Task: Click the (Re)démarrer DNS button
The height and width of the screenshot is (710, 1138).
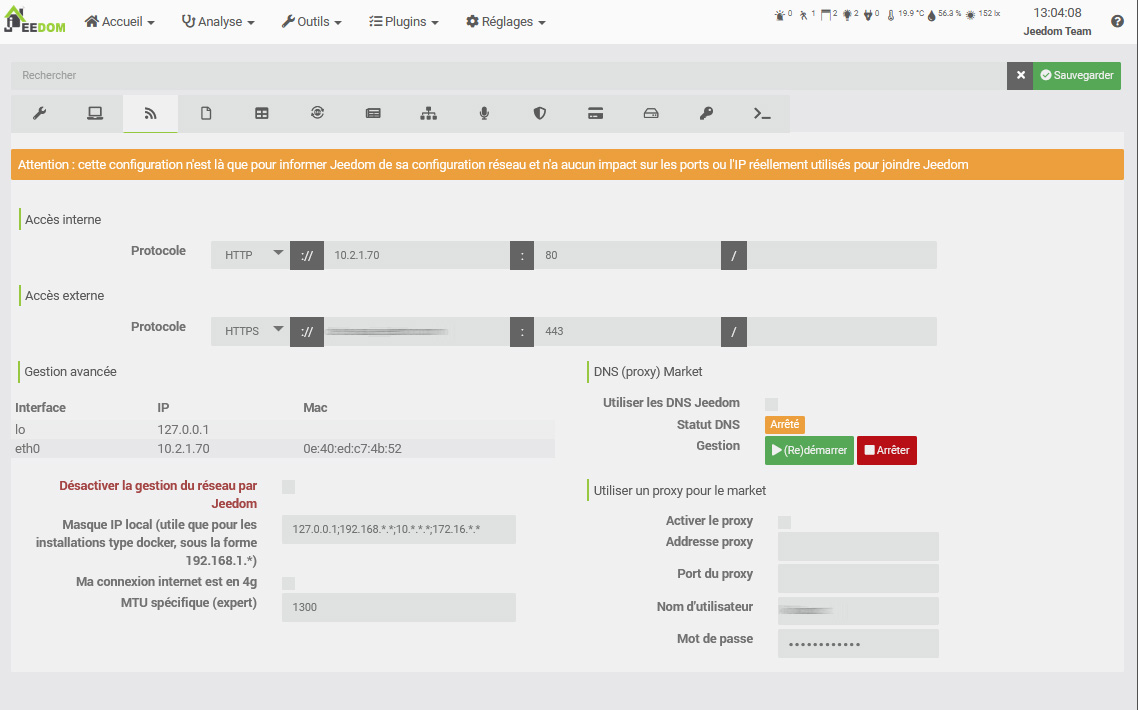Action: tap(809, 450)
